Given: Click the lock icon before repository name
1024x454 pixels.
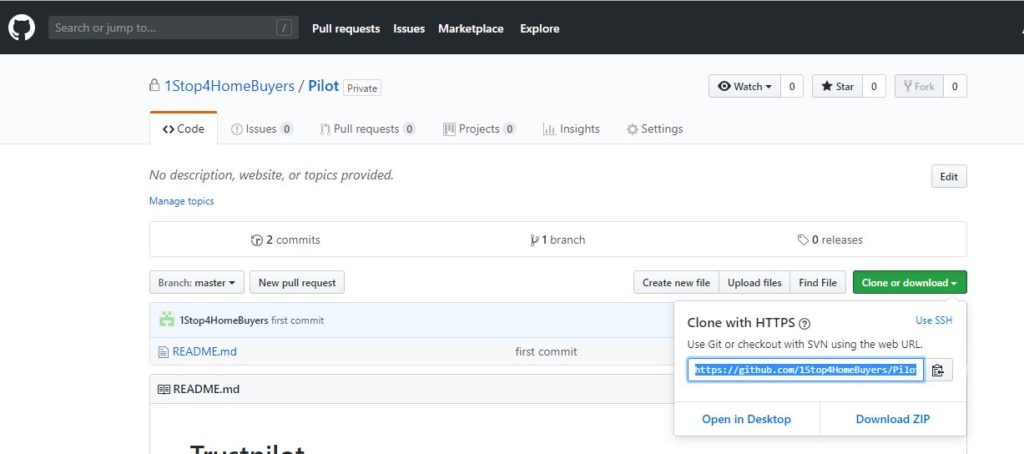Looking at the screenshot, I should 154,86.
